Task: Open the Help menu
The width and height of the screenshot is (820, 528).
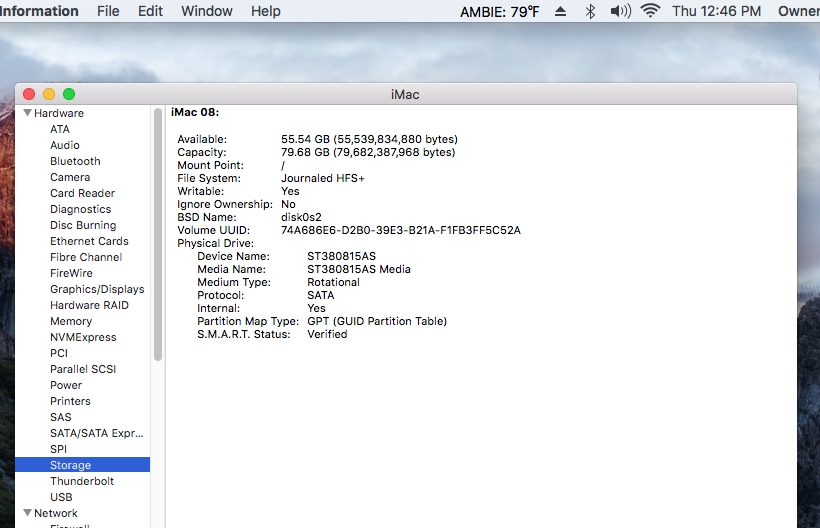Action: pos(266,11)
